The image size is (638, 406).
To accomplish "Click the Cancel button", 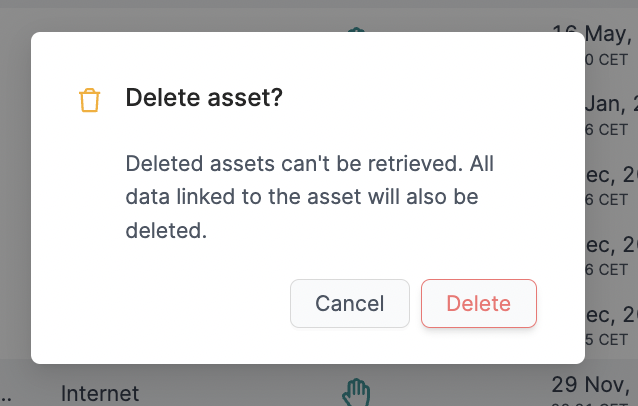I will coord(350,303).
